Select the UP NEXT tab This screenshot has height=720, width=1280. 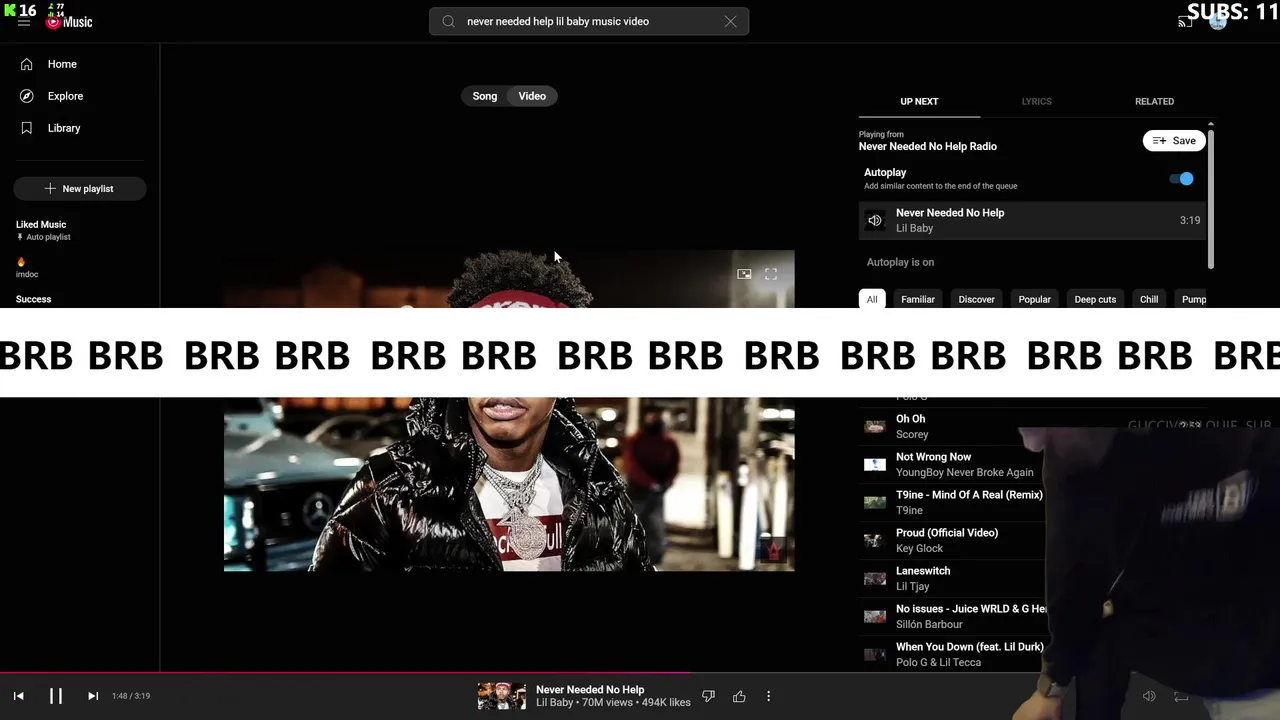point(919,101)
